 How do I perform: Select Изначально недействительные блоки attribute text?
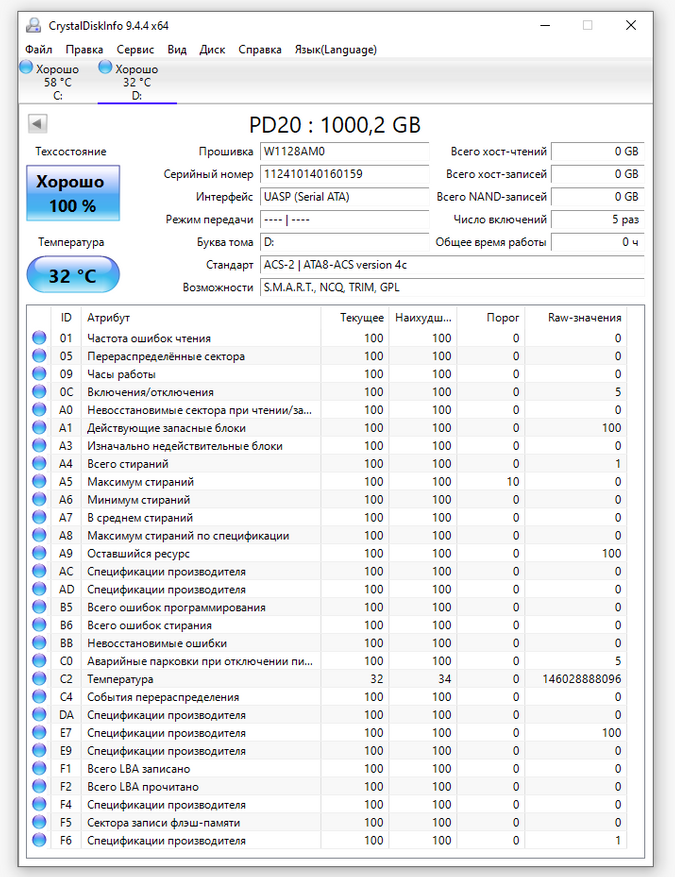(185, 446)
